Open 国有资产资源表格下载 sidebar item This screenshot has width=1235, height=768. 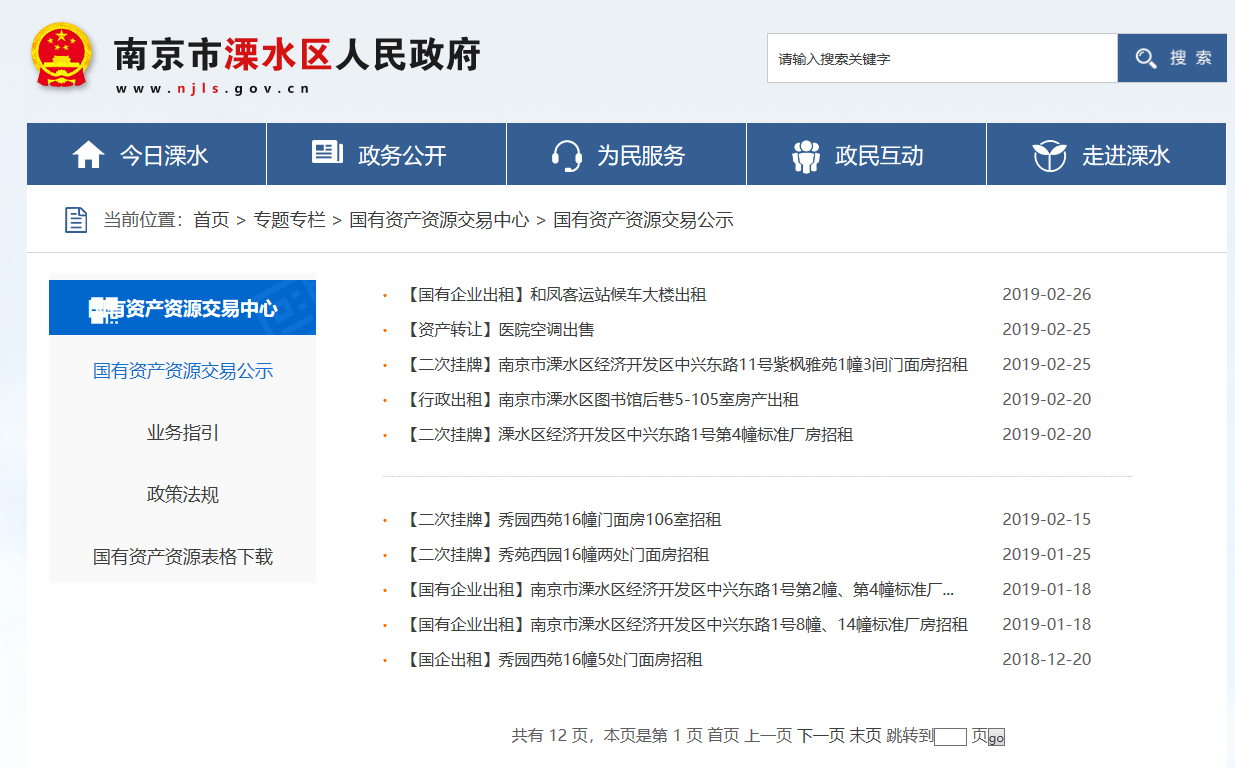click(183, 557)
